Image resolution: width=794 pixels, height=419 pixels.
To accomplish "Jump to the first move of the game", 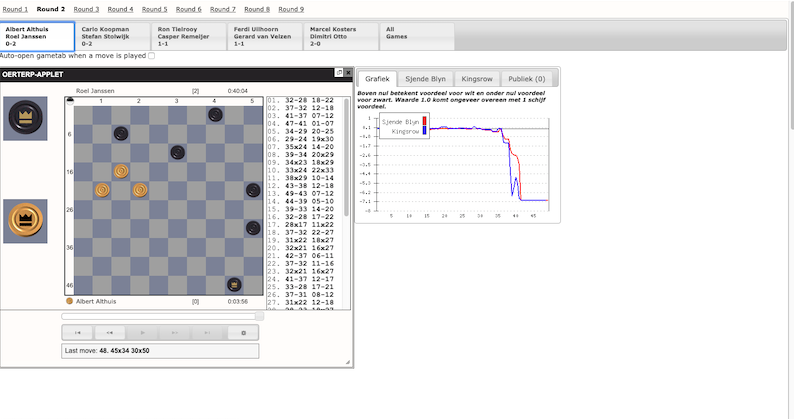I will point(77,333).
